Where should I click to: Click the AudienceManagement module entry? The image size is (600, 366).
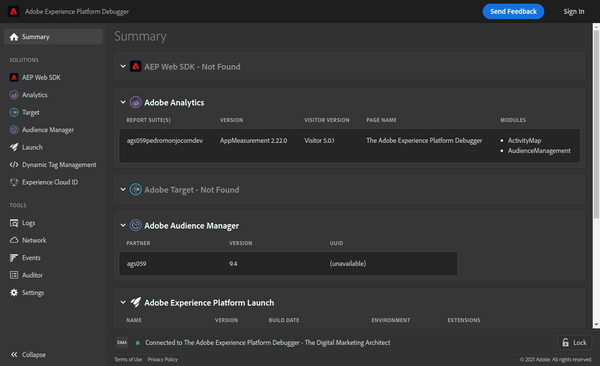[x=539, y=151]
